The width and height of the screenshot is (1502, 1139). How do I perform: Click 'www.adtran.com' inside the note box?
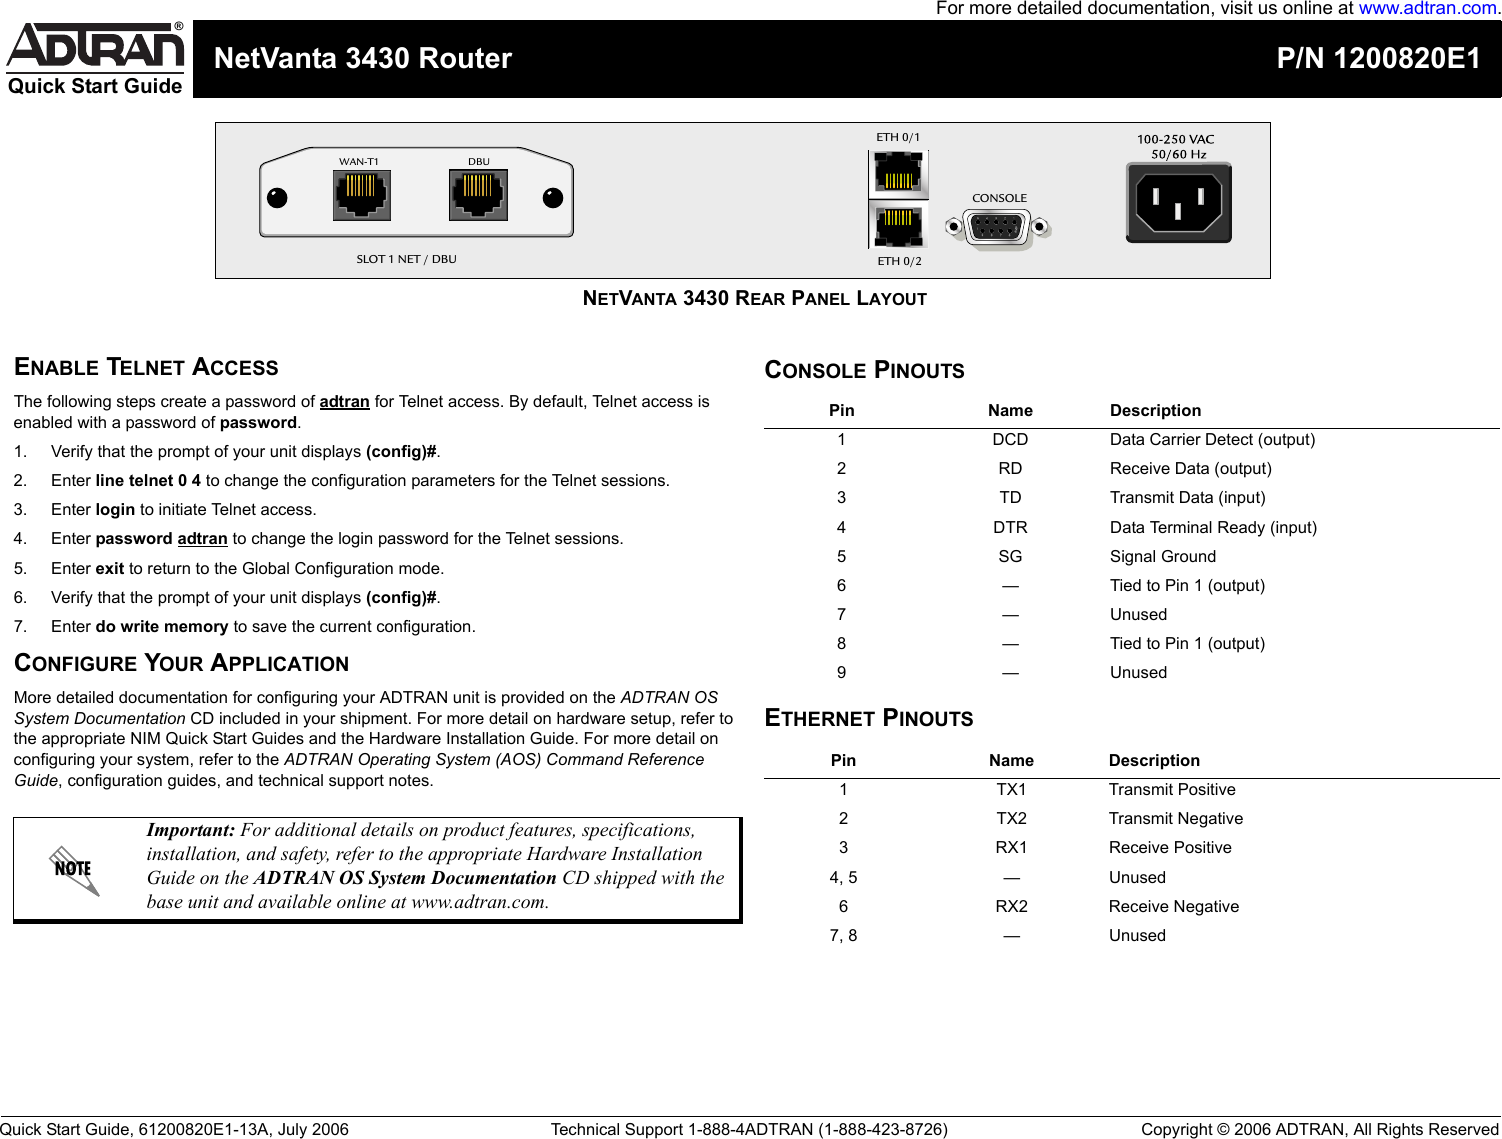point(478,902)
